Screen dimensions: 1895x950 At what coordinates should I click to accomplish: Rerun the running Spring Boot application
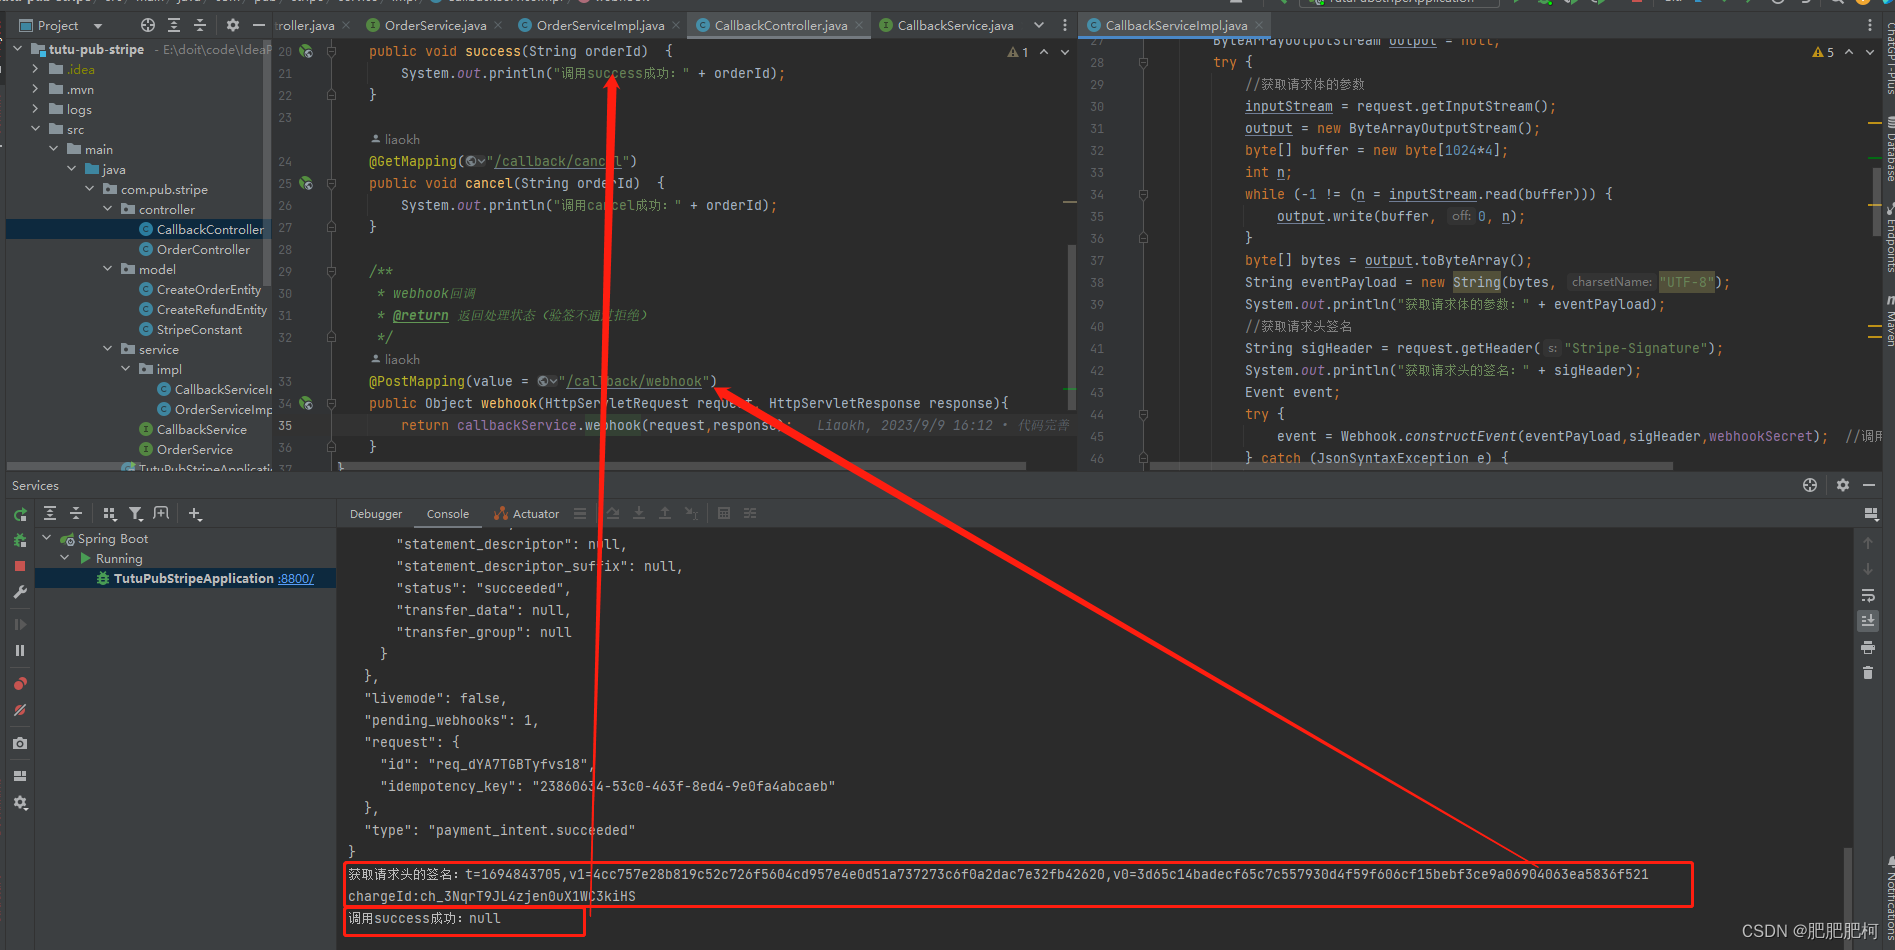click(20, 514)
